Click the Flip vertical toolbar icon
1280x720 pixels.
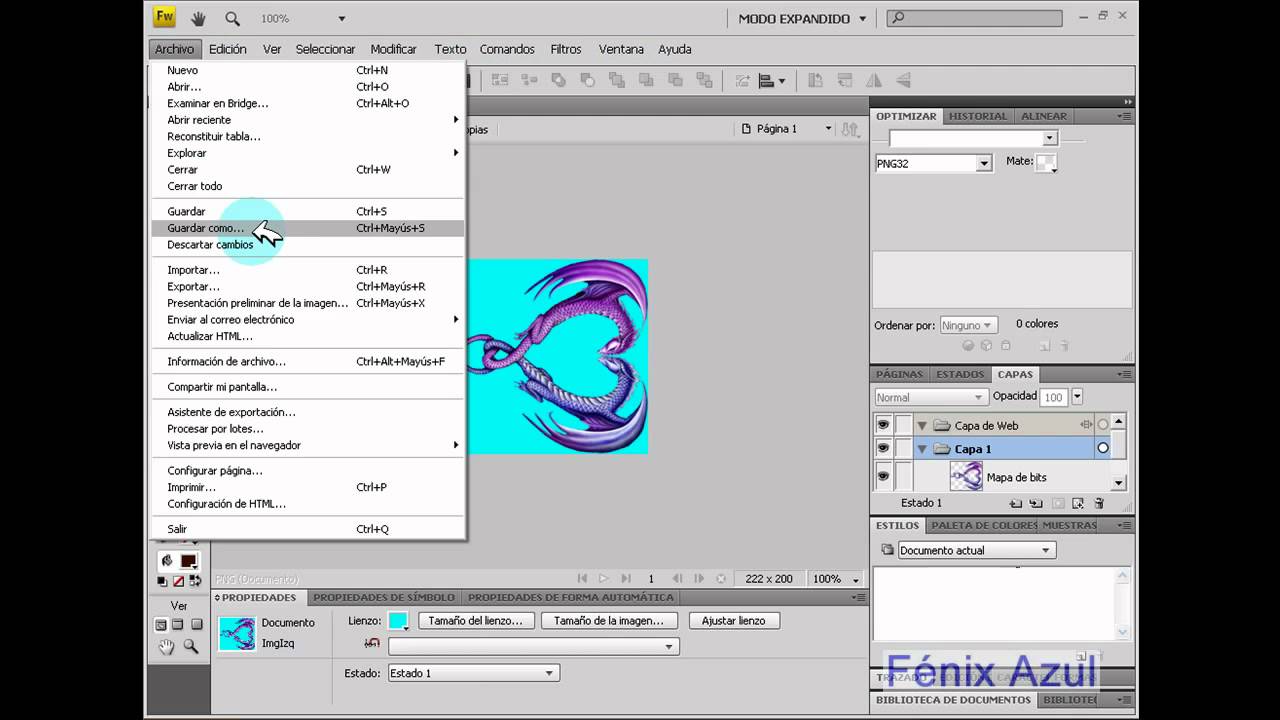pyautogui.click(x=903, y=80)
